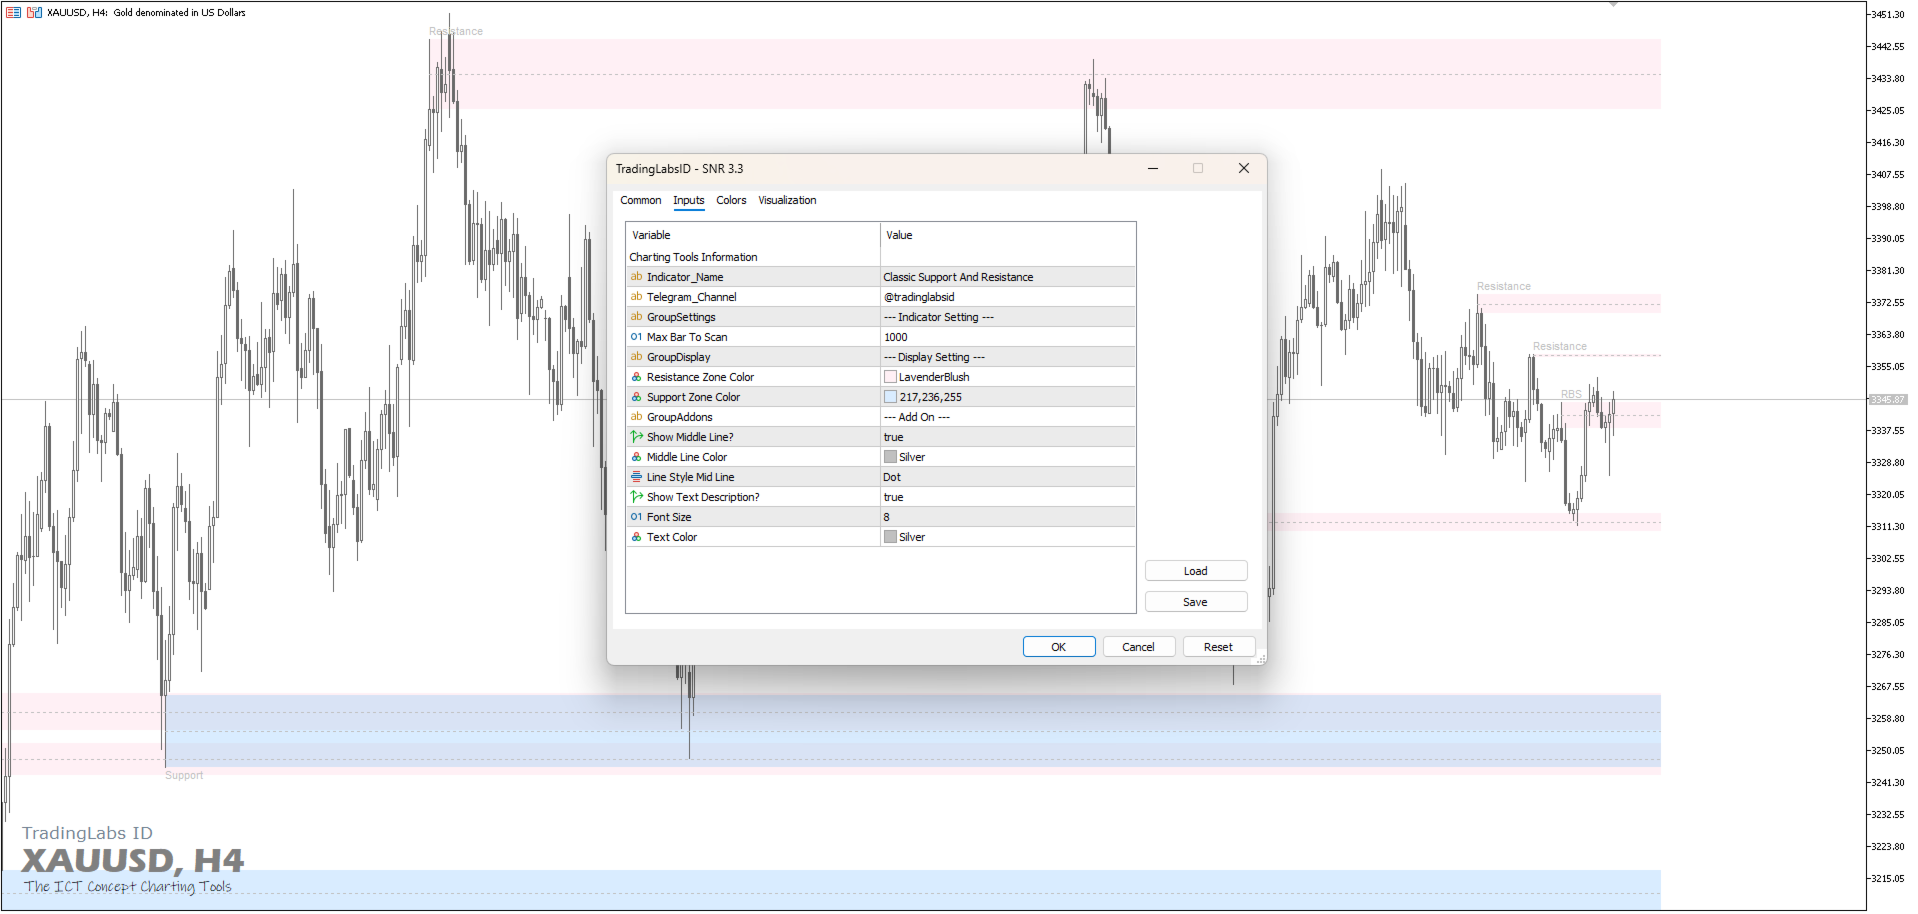Click the OK button
This screenshot has width=1918, height=914.
coord(1059,647)
